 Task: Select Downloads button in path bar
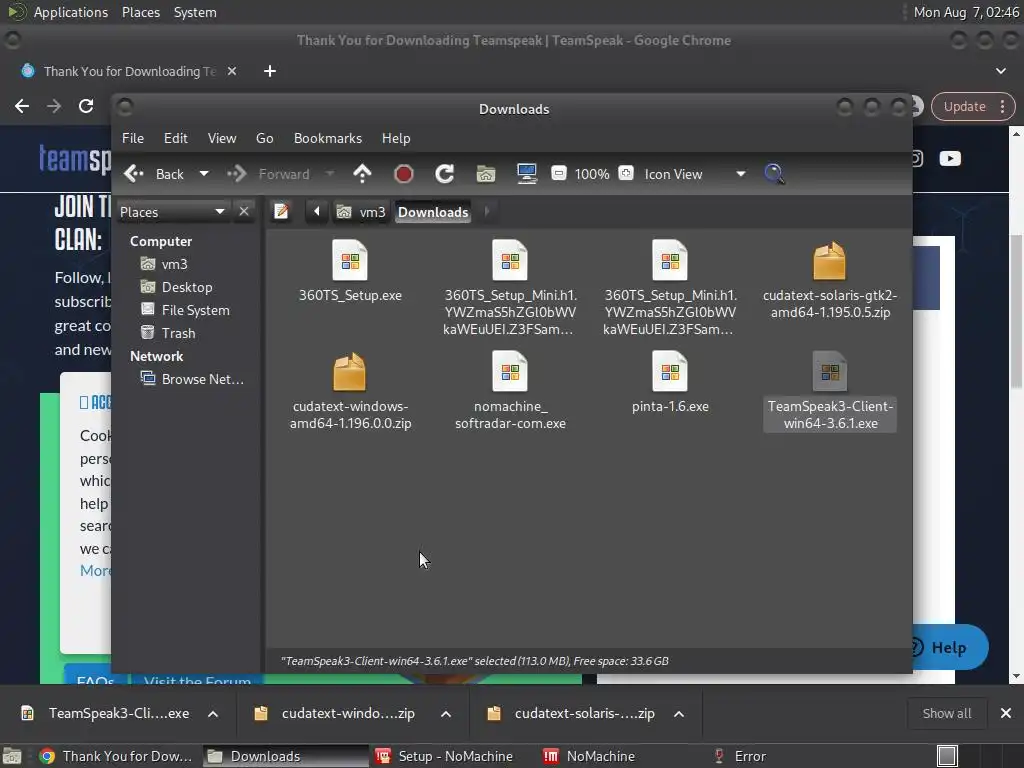[433, 212]
